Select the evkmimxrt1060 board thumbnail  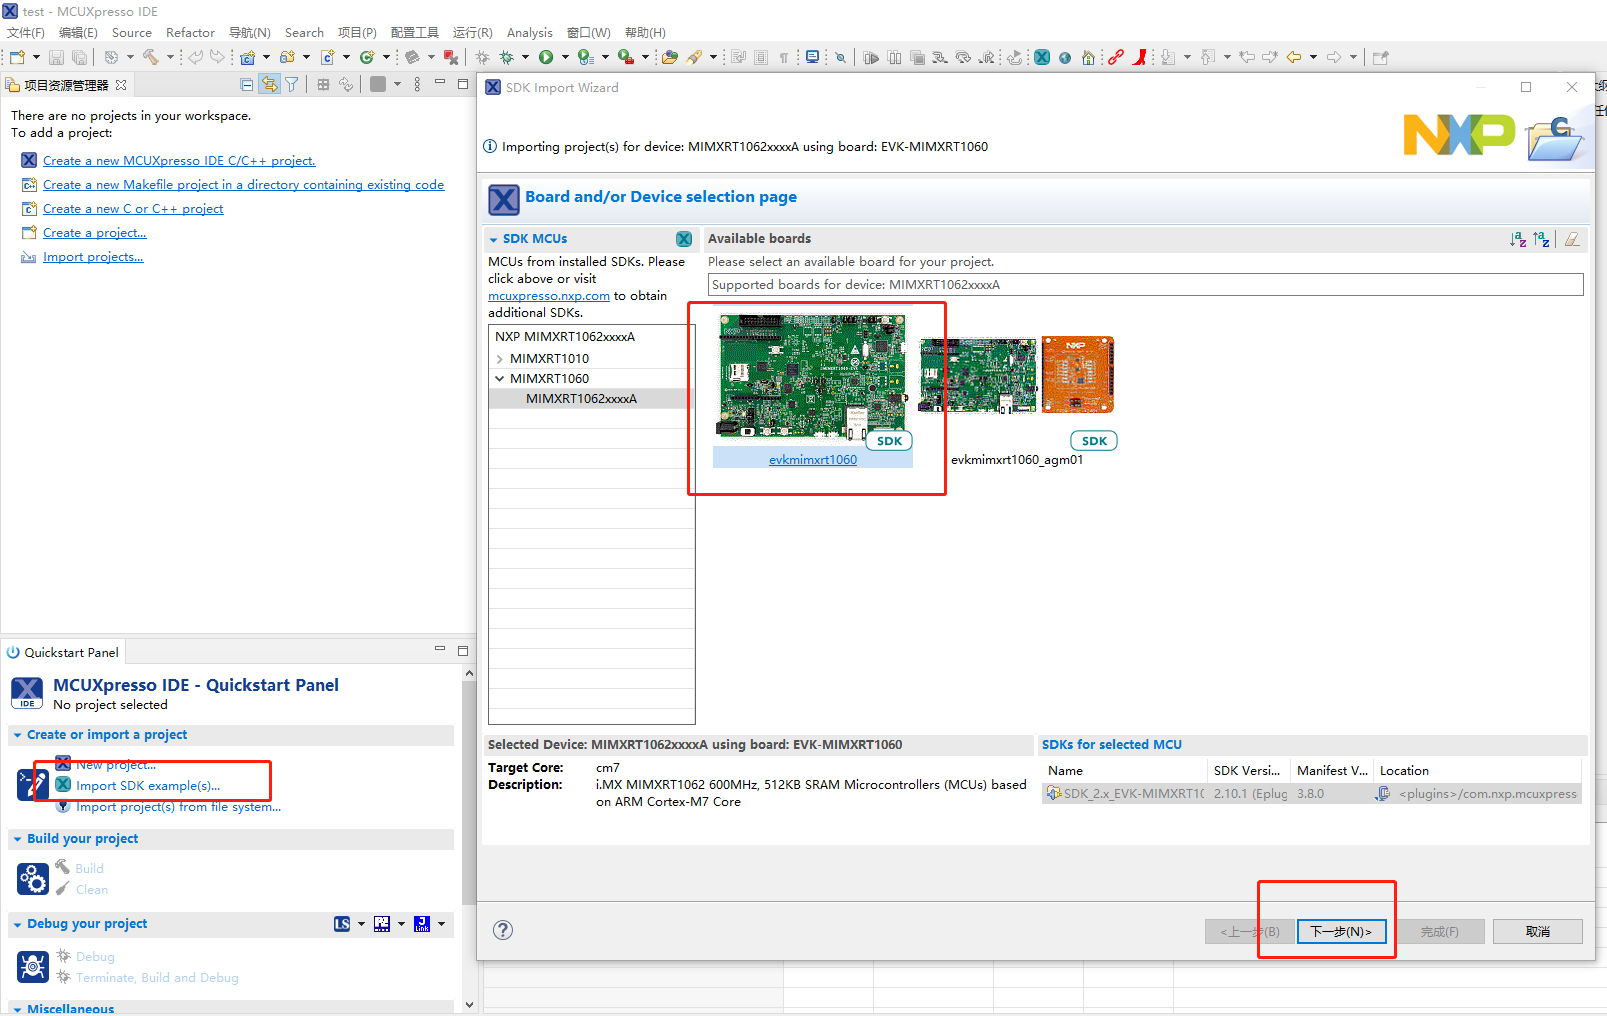pos(812,378)
